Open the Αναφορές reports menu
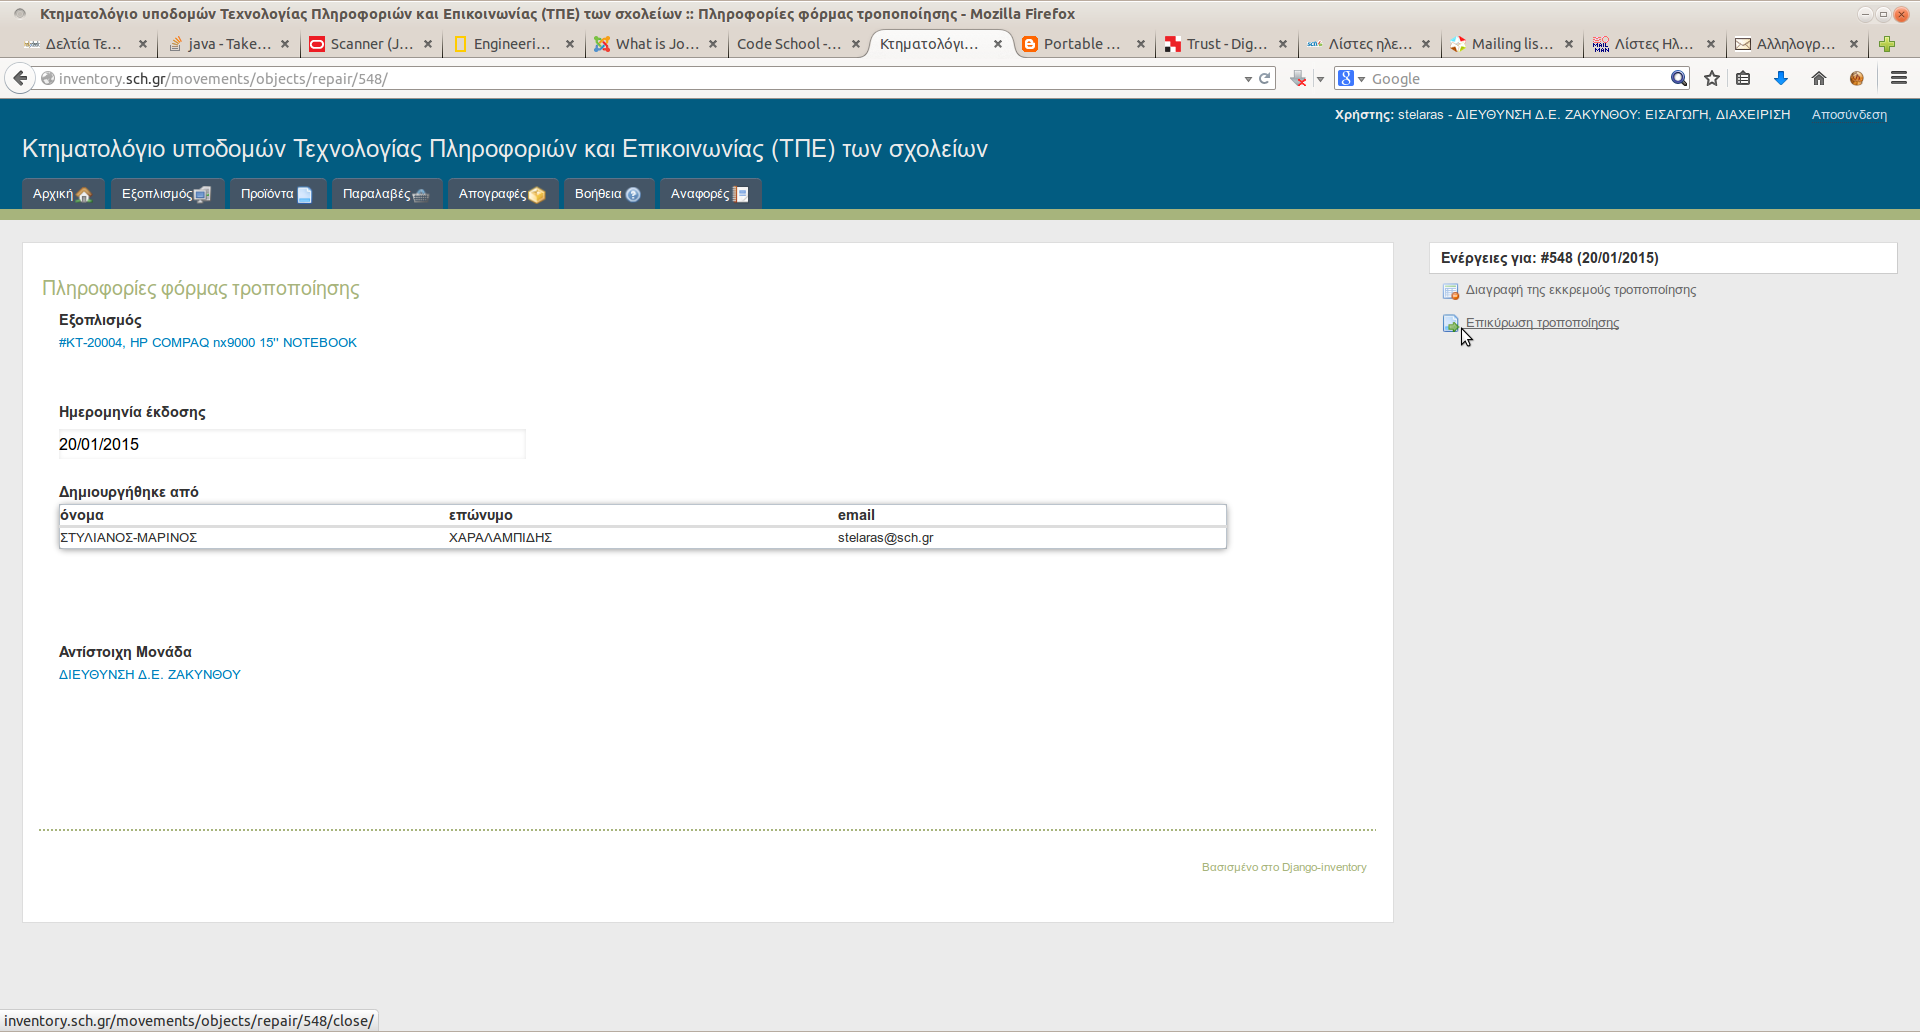The image size is (1920, 1032). tap(710, 194)
